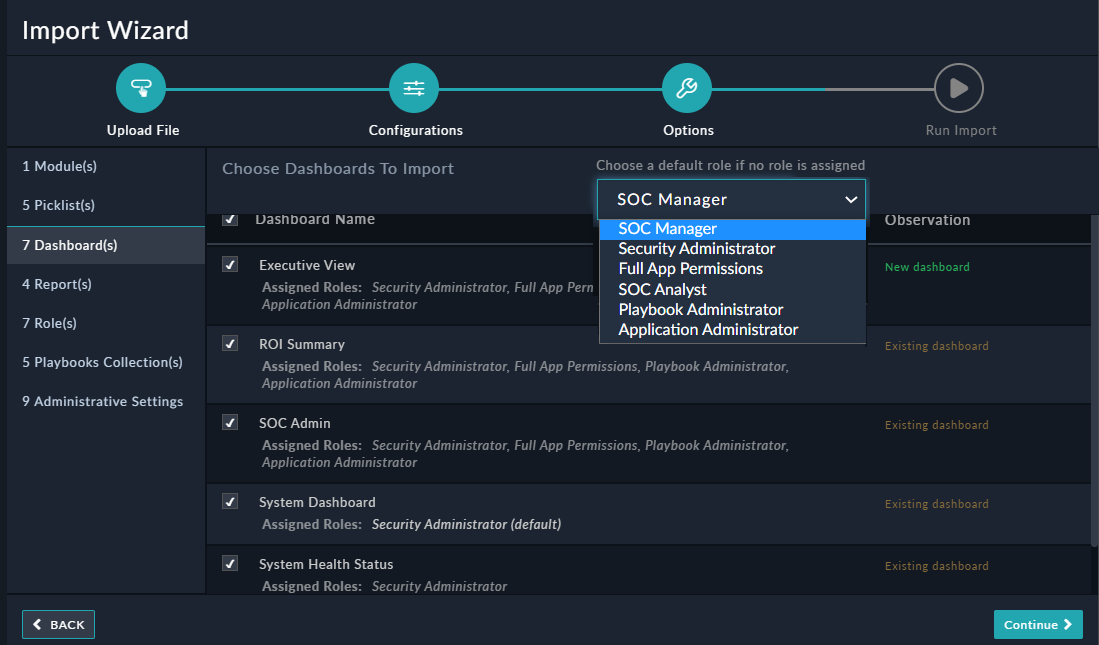Open the Configurations step icon

pyautogui.click(x=413, y=88)
